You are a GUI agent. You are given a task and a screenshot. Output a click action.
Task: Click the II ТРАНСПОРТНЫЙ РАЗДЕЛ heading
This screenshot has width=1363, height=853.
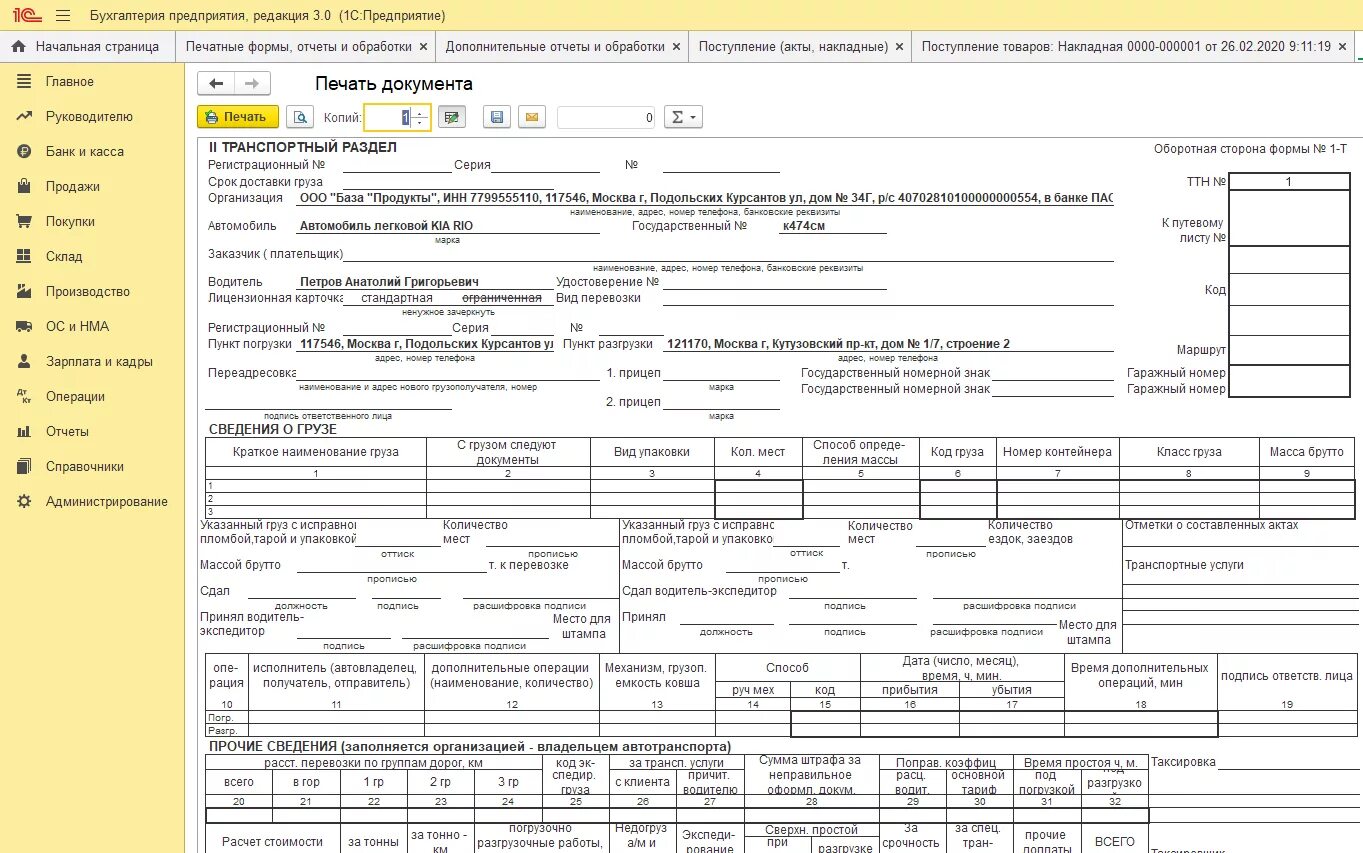[x=302, y=147]
